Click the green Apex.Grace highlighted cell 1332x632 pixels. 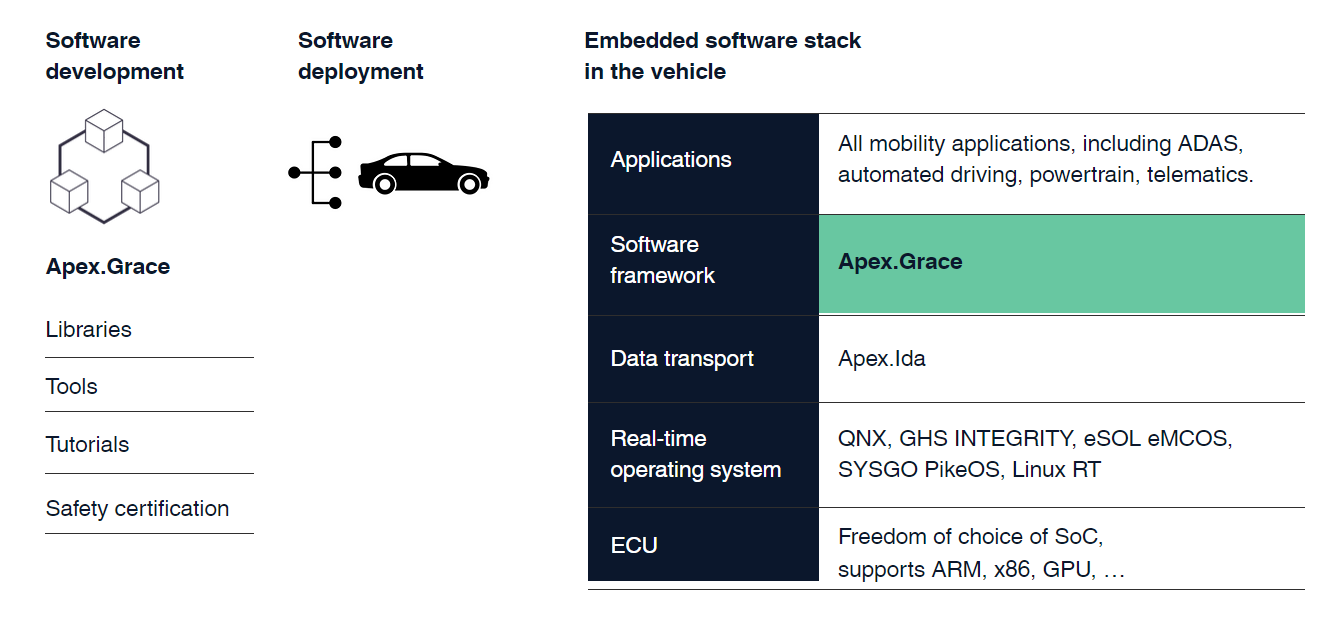point(1060,263)
